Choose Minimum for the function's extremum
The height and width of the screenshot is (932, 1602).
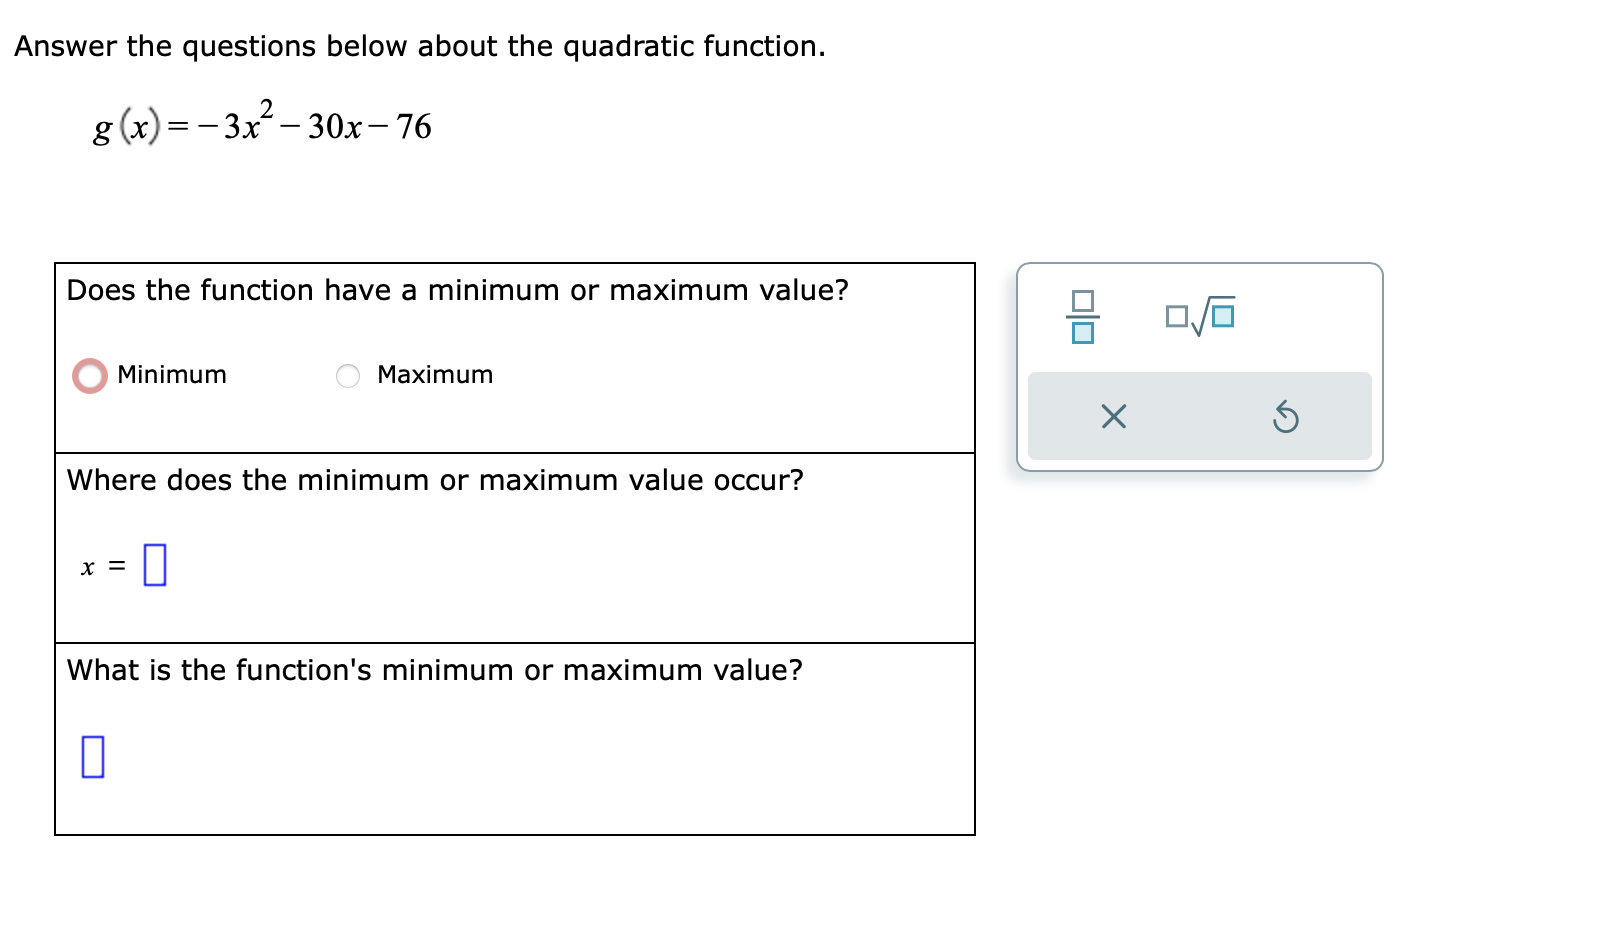[x=90, y=375]
